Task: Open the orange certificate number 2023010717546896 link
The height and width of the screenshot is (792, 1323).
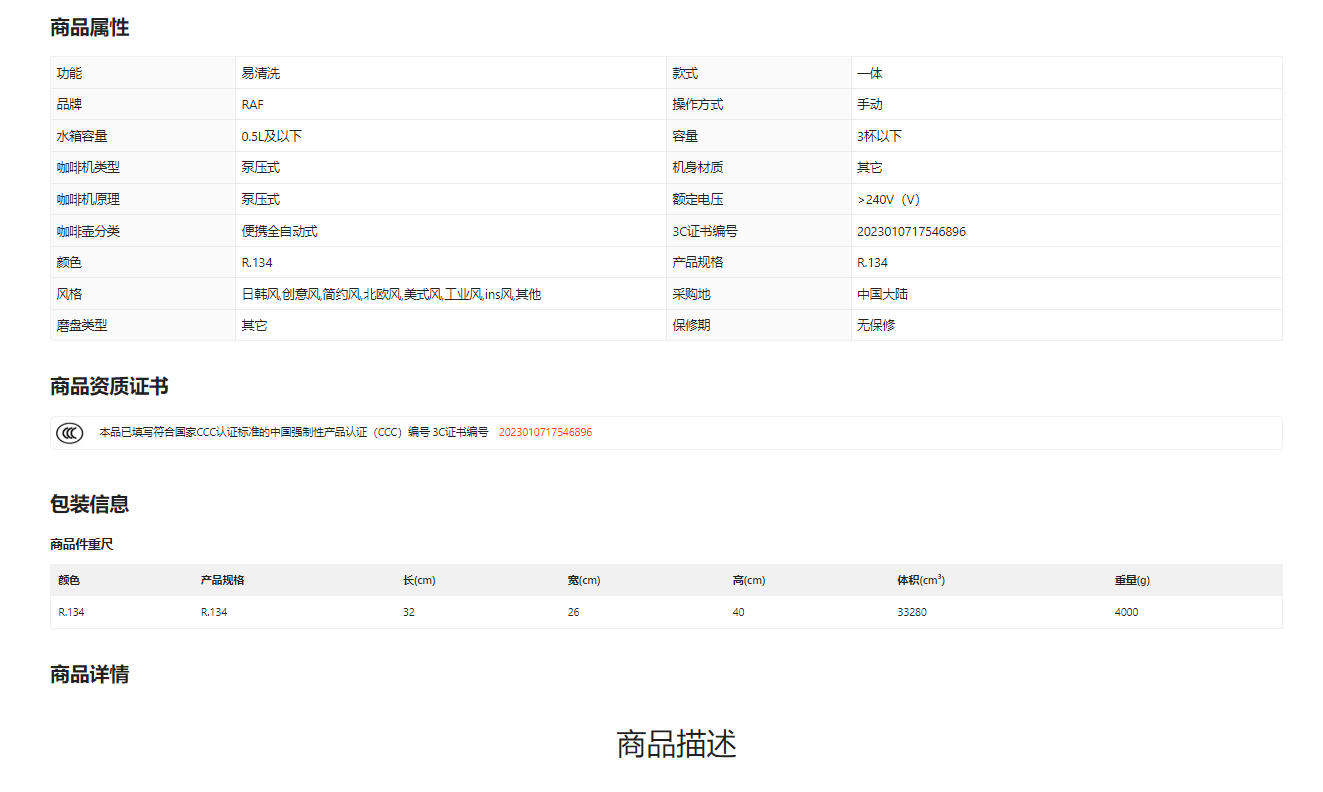Action: pos(545,433)
